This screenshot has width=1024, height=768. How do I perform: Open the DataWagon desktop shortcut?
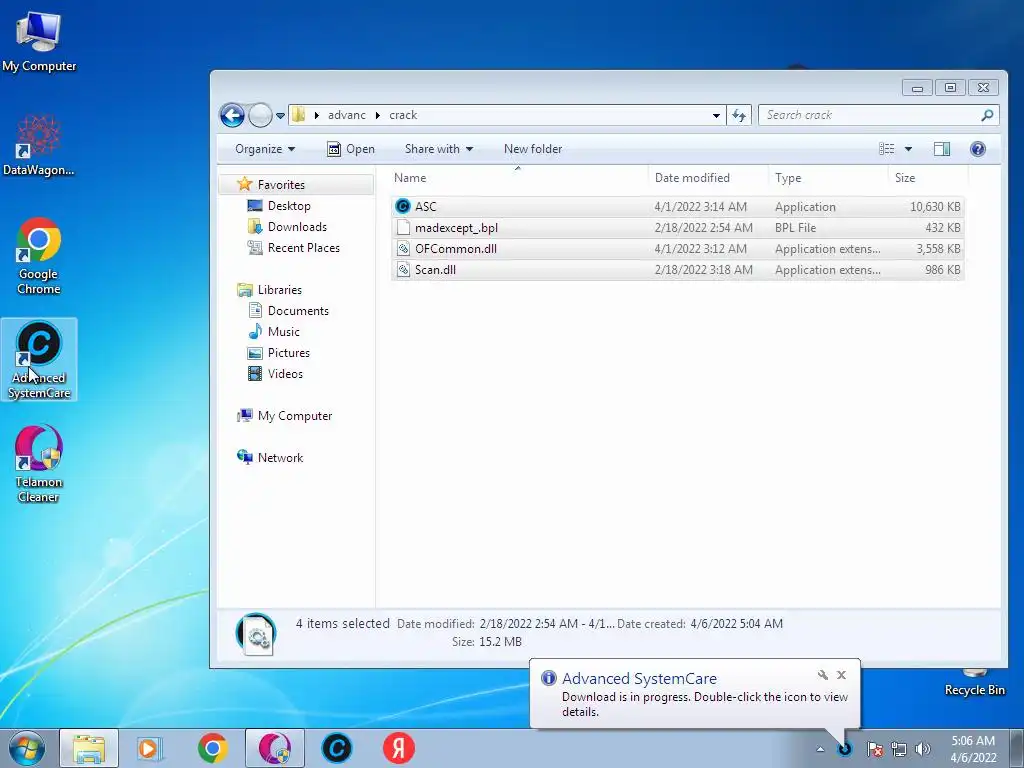tap(39, 146)
